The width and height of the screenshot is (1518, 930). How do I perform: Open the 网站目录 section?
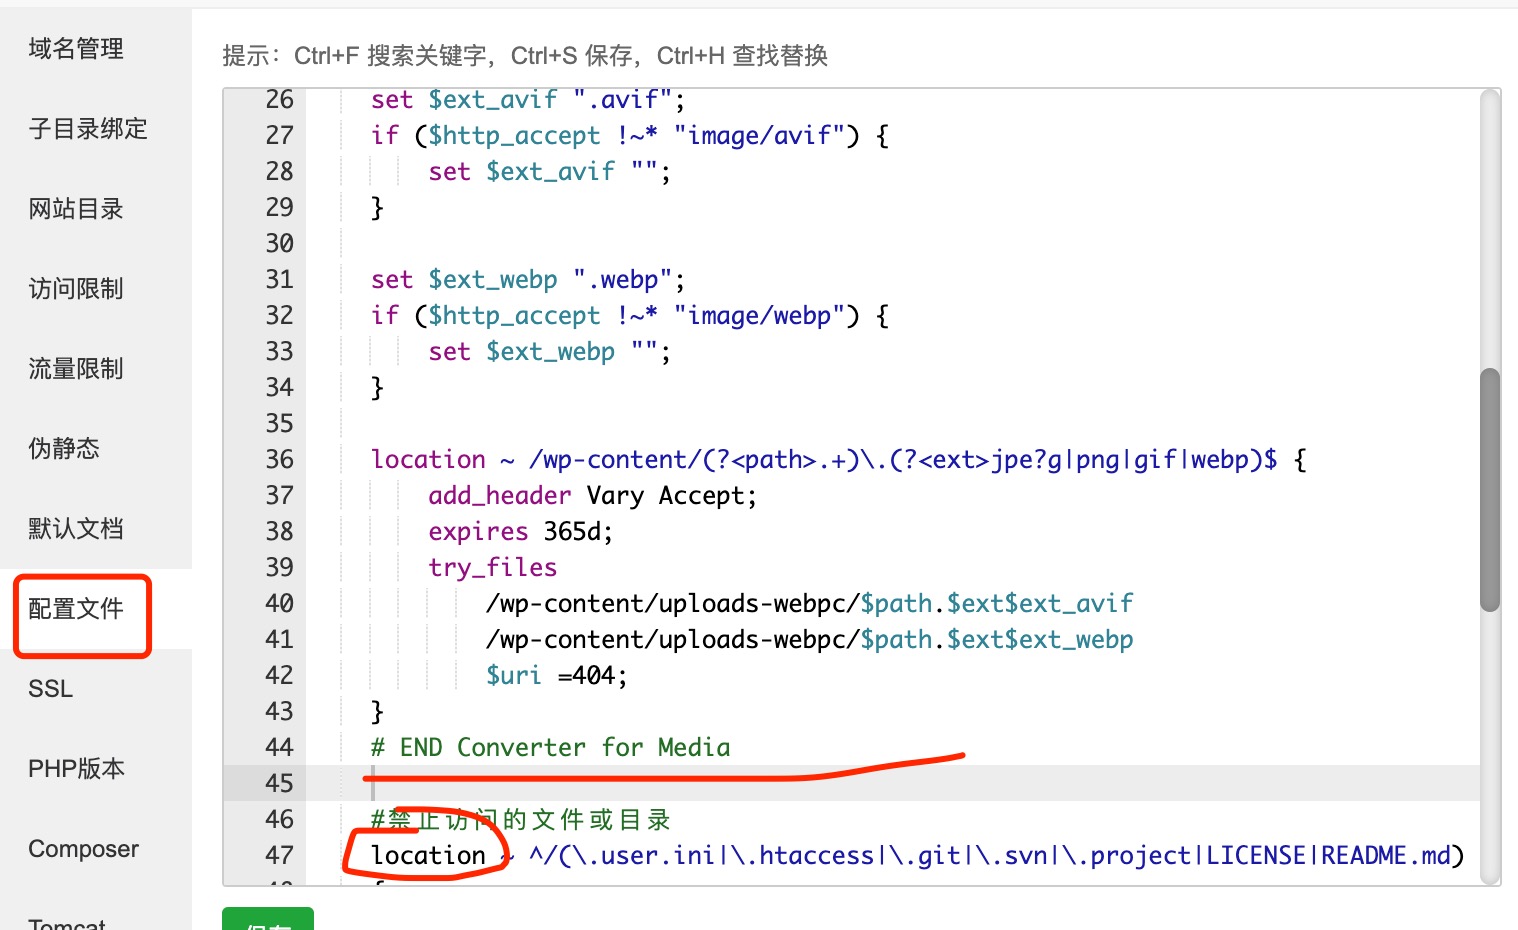point(75,208)
